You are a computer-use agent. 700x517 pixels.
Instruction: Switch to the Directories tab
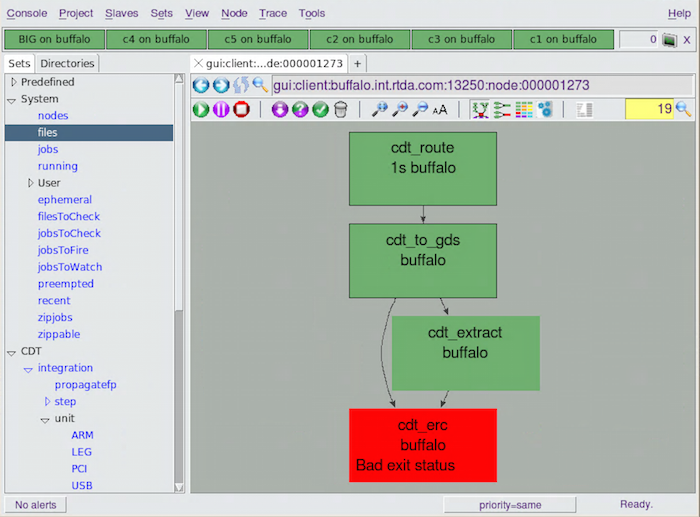(x=67, y=64)
